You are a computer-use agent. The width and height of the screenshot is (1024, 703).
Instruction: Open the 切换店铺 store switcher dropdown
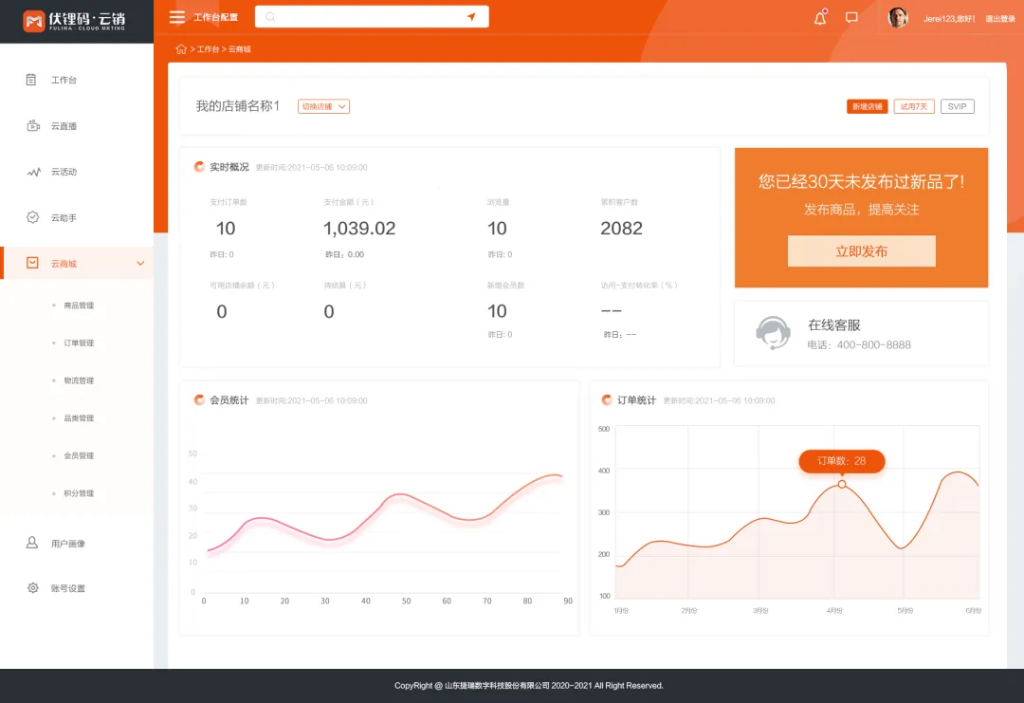point(323,105)
